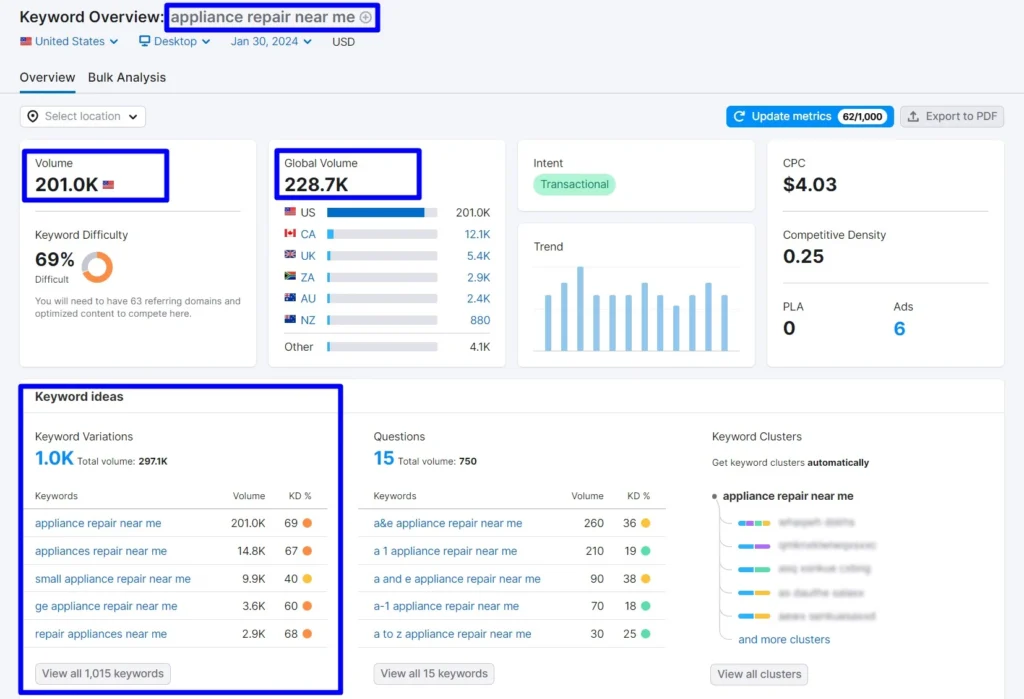The image size is (1024, 699).
Task: Switch to the Overview tab
Action: pyautogui.click(x=47, y=77)
